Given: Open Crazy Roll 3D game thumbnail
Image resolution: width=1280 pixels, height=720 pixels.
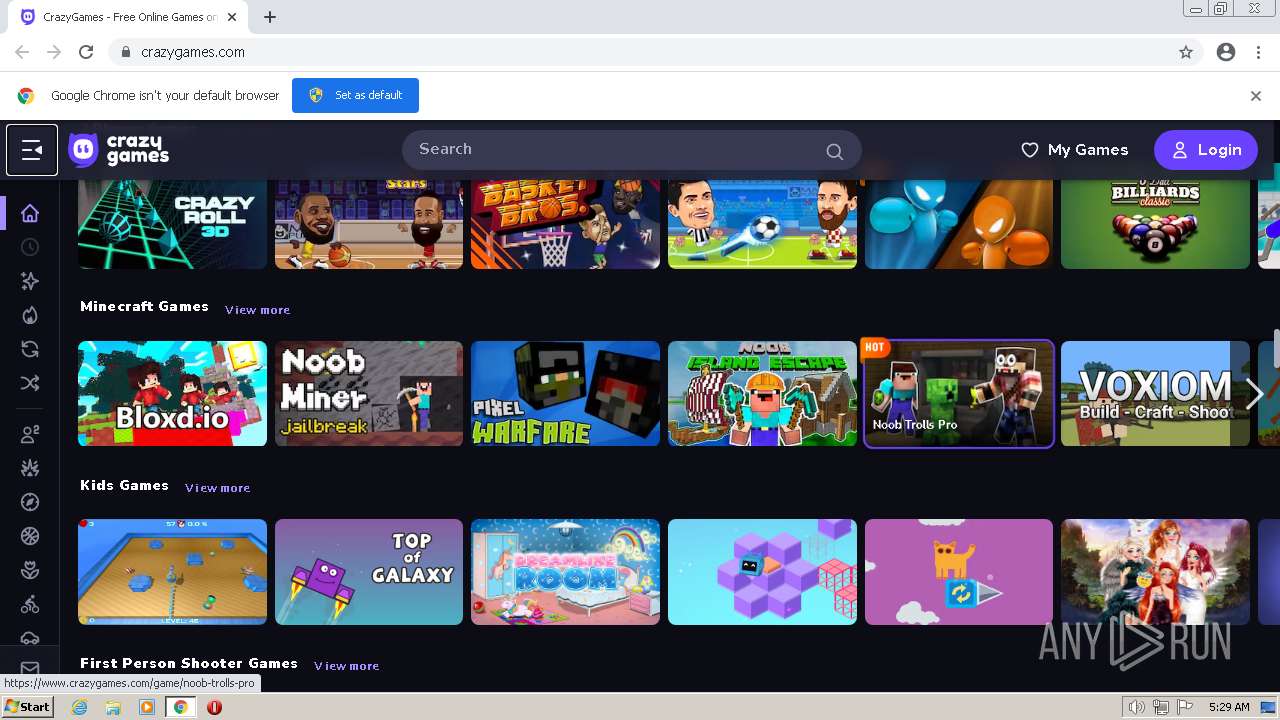Looking at the screenshot, I should pos(173,224).
